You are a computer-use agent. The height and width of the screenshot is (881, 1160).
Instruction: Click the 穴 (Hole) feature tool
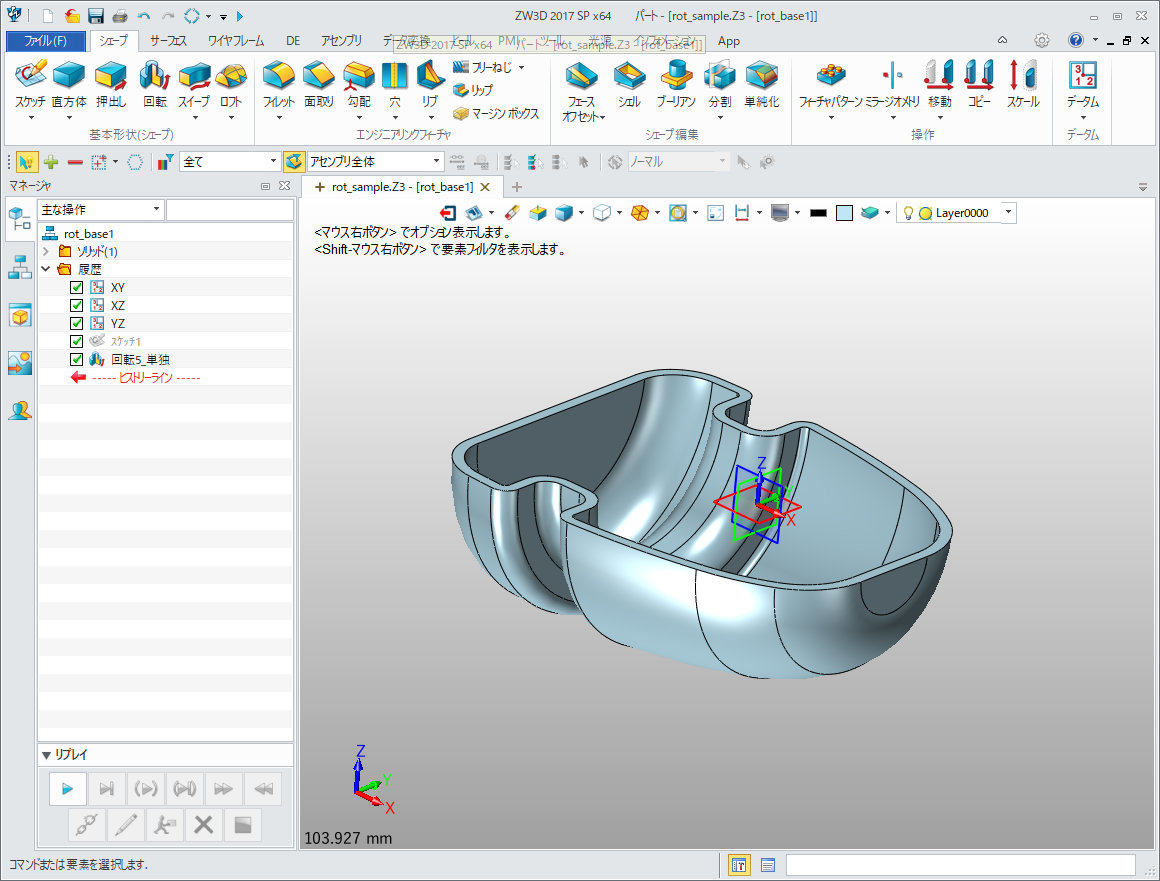pos(394,84)
